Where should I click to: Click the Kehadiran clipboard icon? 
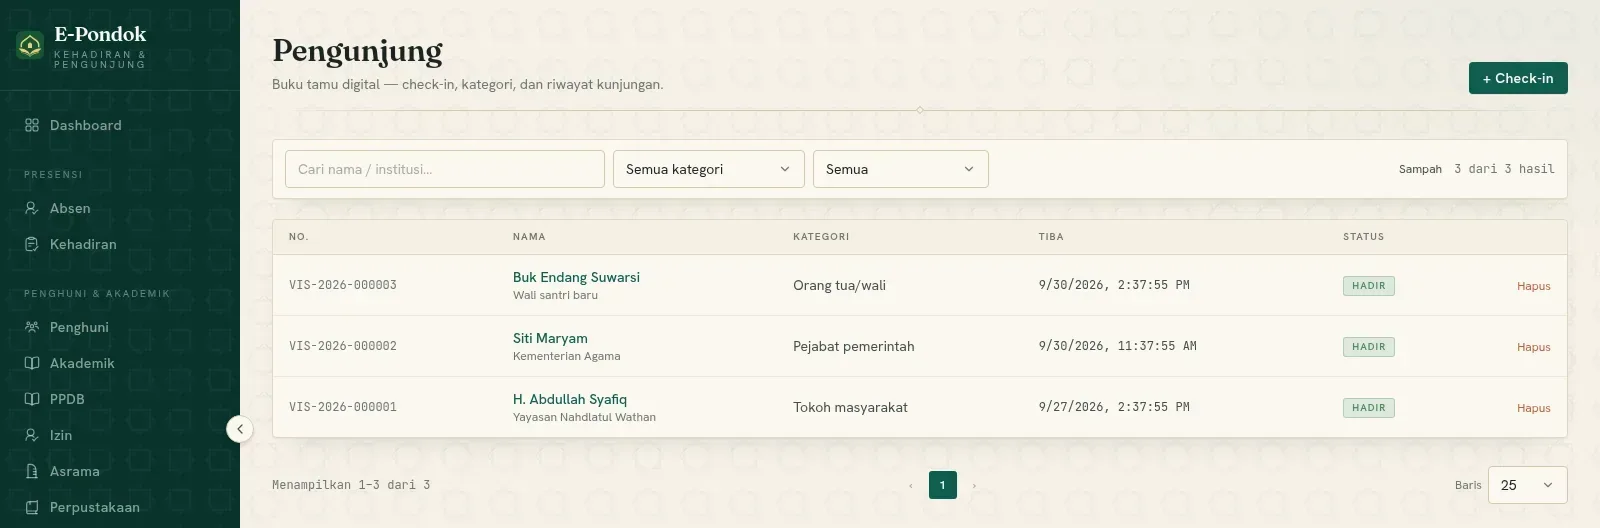tap(32, 244)
